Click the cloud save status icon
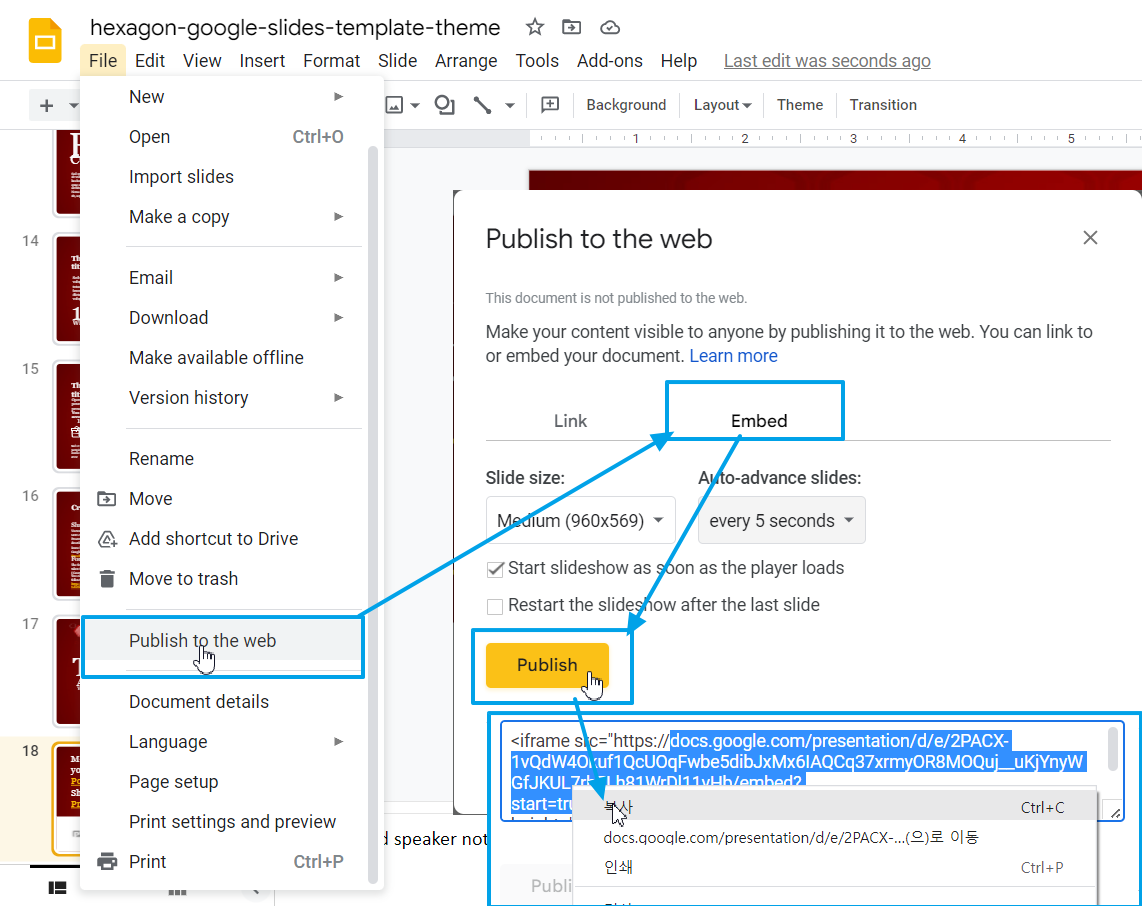 610,28
